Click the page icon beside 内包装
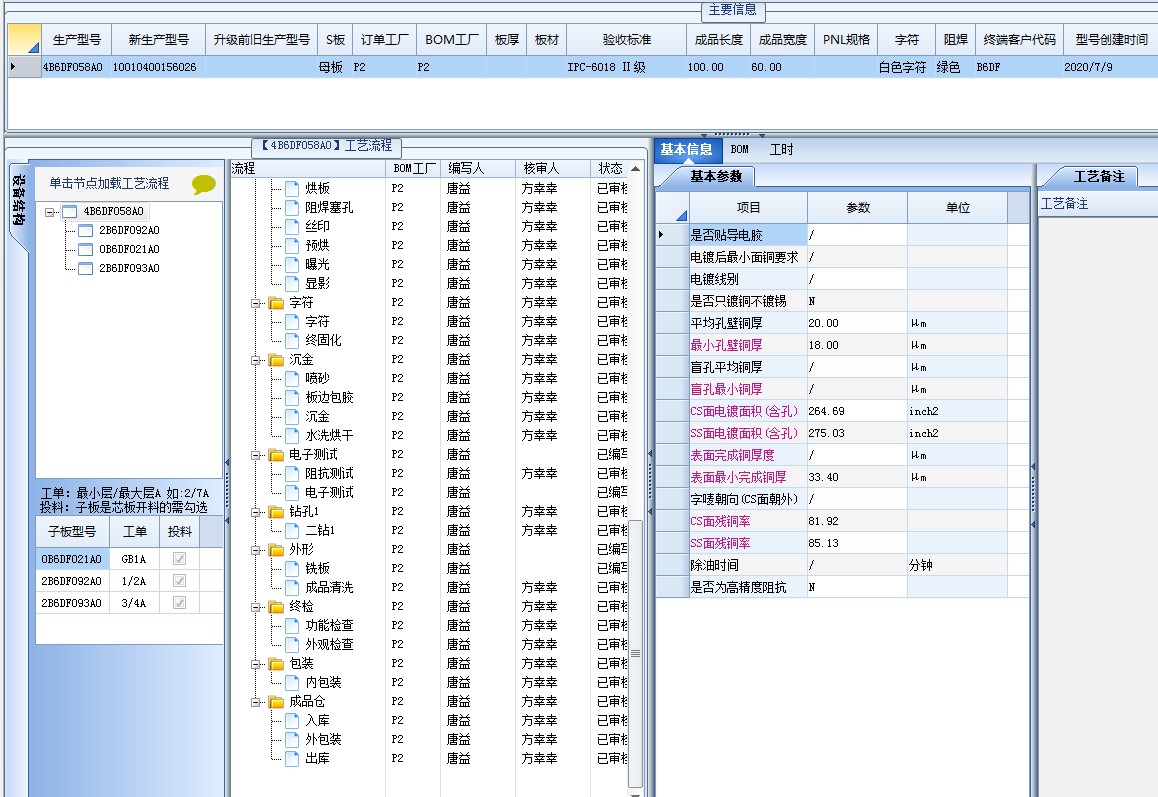1158x797 pixels. [x=292, y=683]
